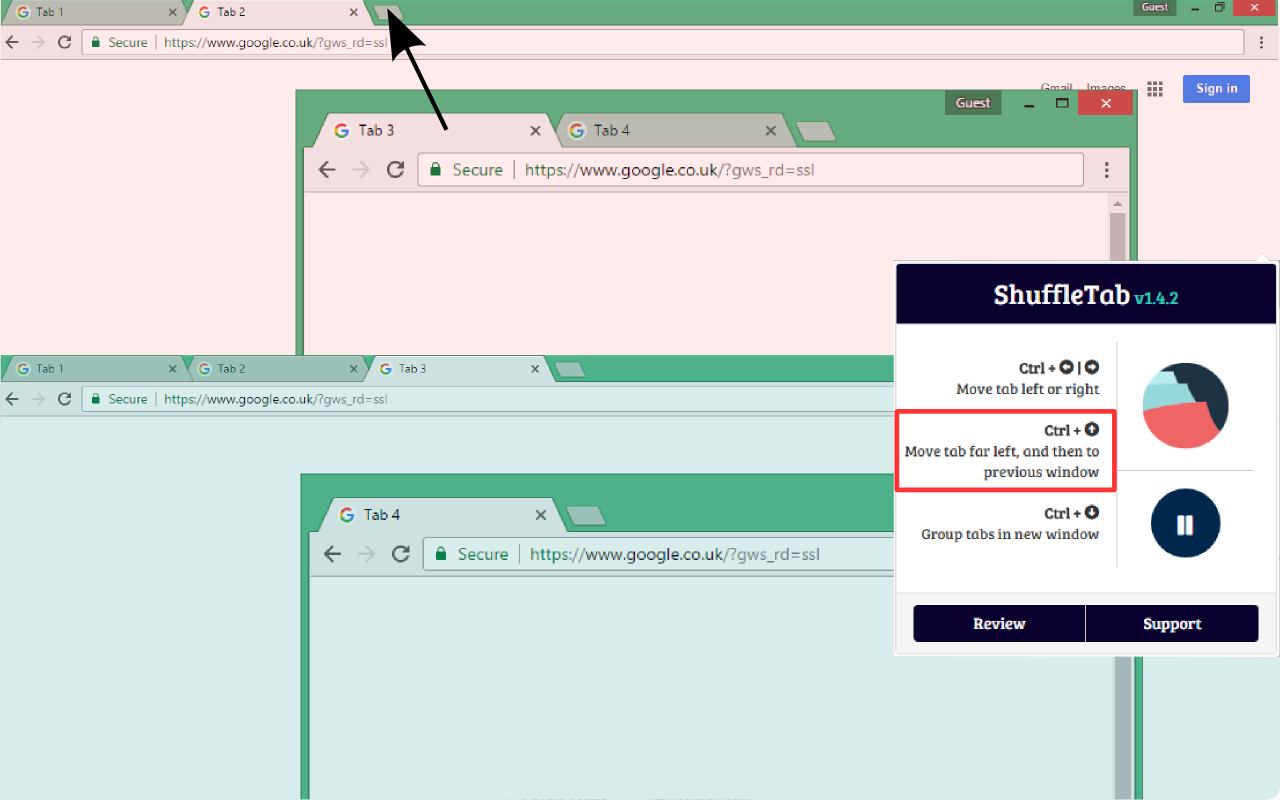Toggle the ShuffleTab pause button
The image size is (1280, 800).
click(x=1185, y=523)
